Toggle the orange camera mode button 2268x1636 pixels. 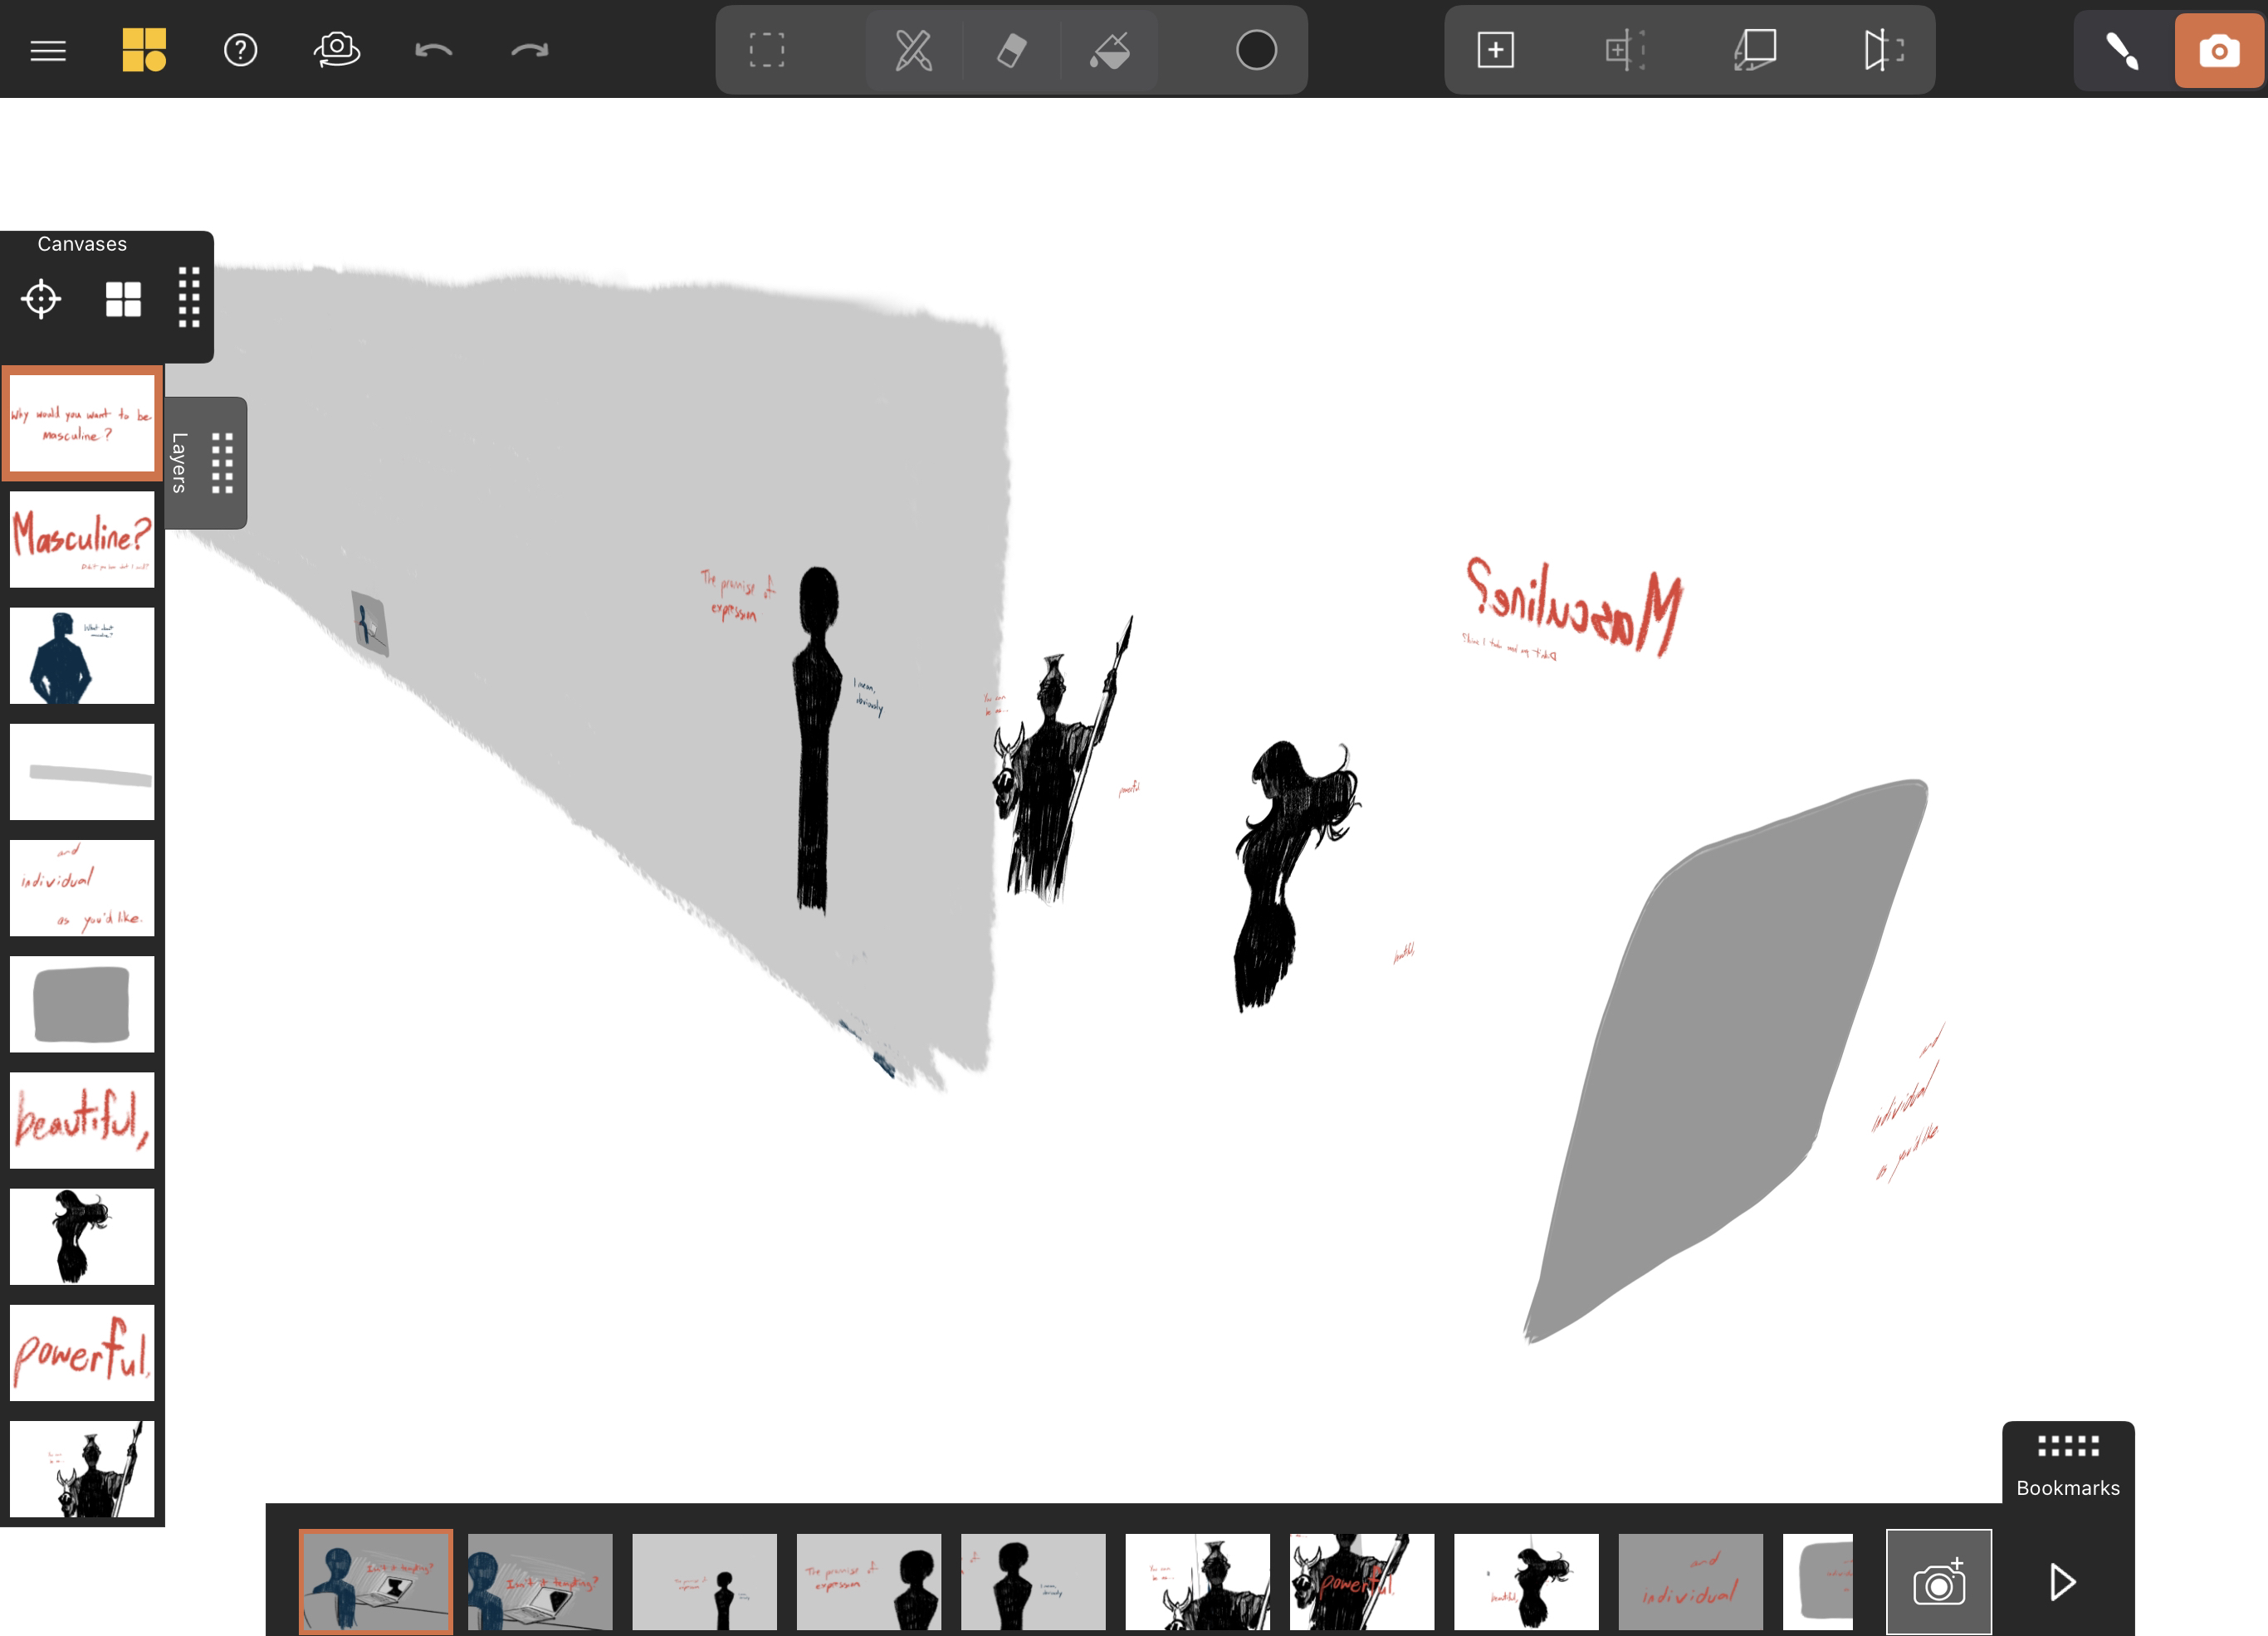pos(2218,50)
